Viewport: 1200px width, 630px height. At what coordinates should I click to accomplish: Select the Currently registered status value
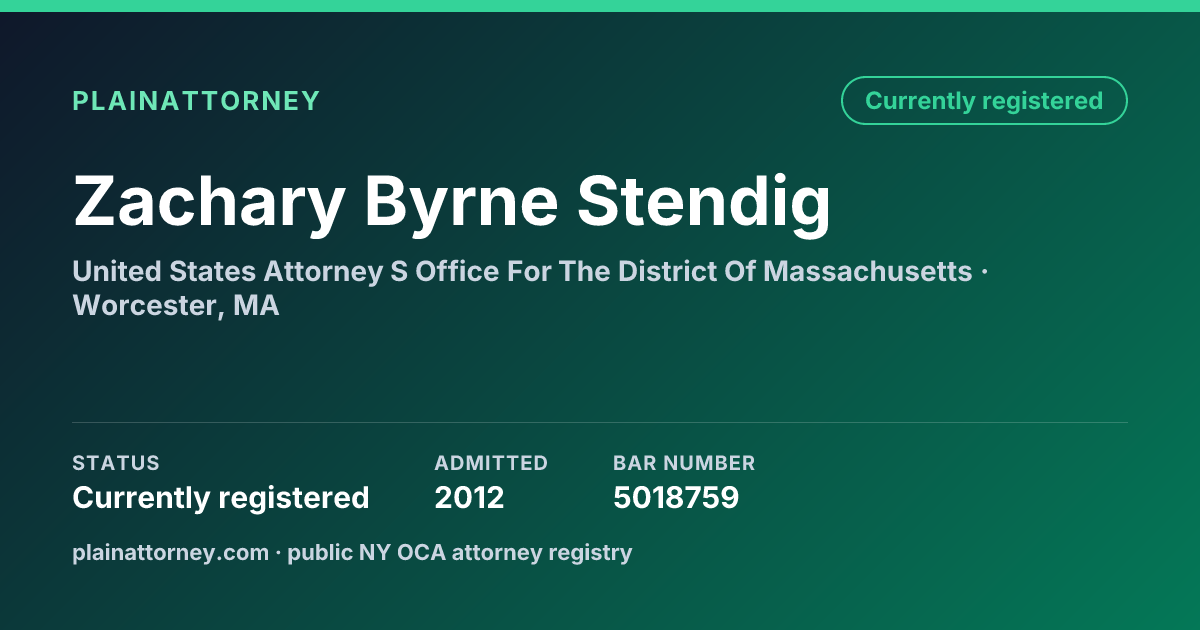pos(221,497)
